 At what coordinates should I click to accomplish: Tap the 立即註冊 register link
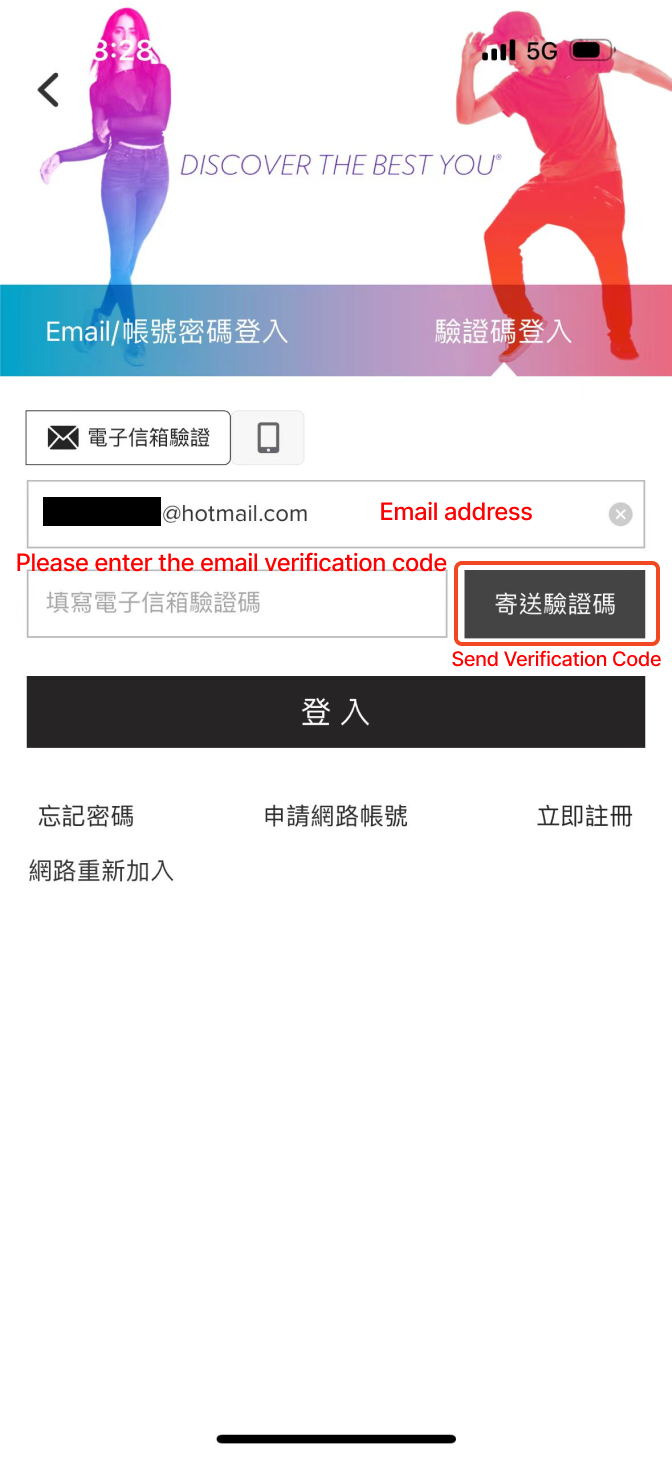coord(585,816)
